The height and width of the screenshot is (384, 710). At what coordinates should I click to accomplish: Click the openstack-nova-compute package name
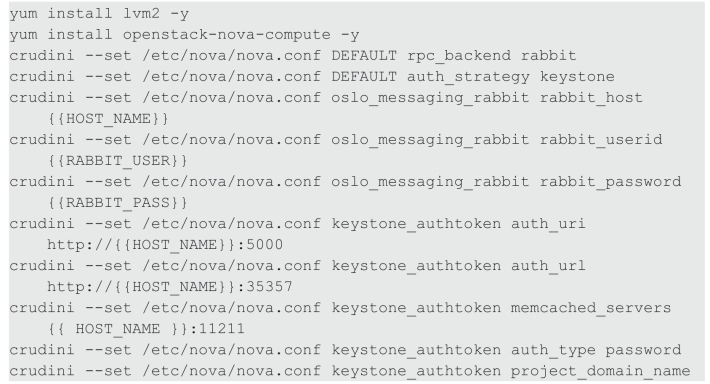pyautogui.click(x=226, y=35)
